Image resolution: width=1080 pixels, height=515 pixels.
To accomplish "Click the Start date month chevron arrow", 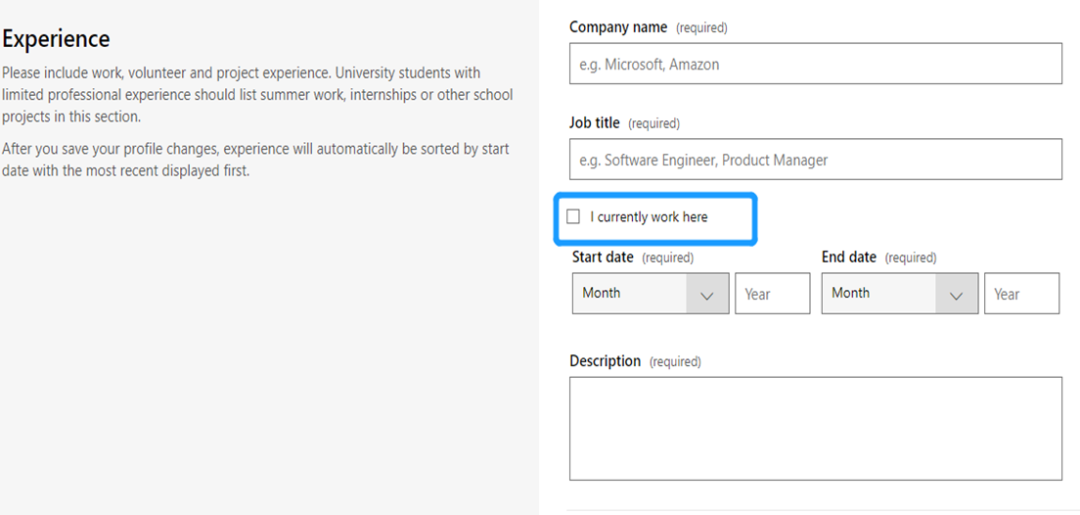I will tap(708, 295).
